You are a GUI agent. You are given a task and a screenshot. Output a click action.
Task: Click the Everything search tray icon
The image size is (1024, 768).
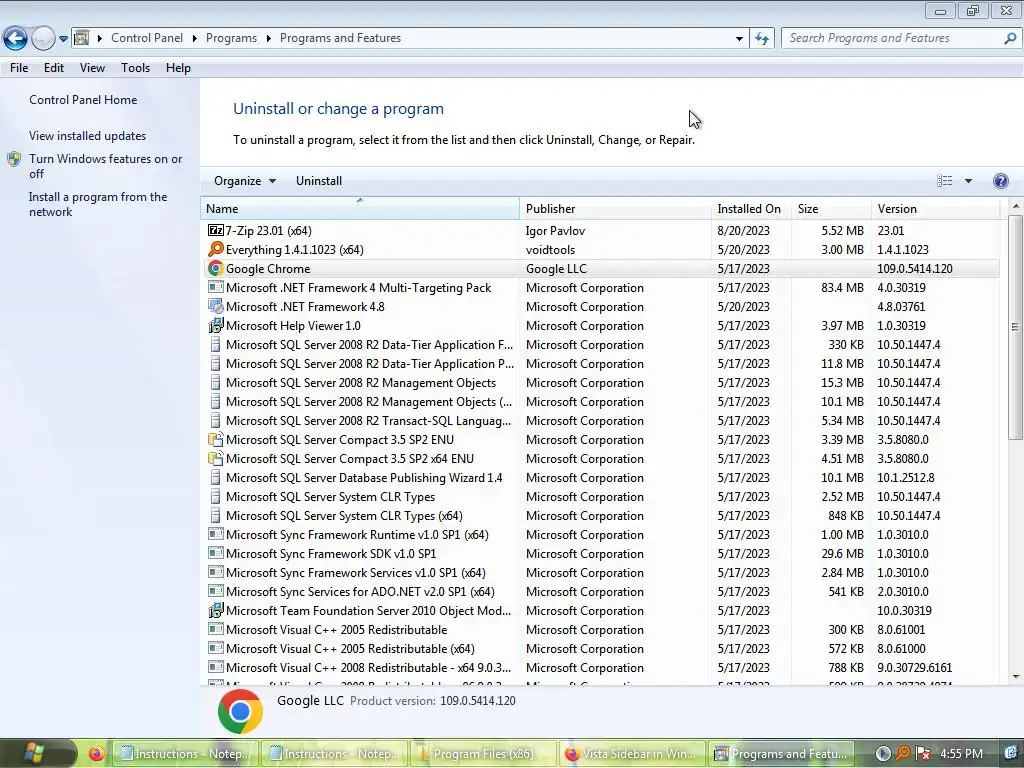click(903, 754)
